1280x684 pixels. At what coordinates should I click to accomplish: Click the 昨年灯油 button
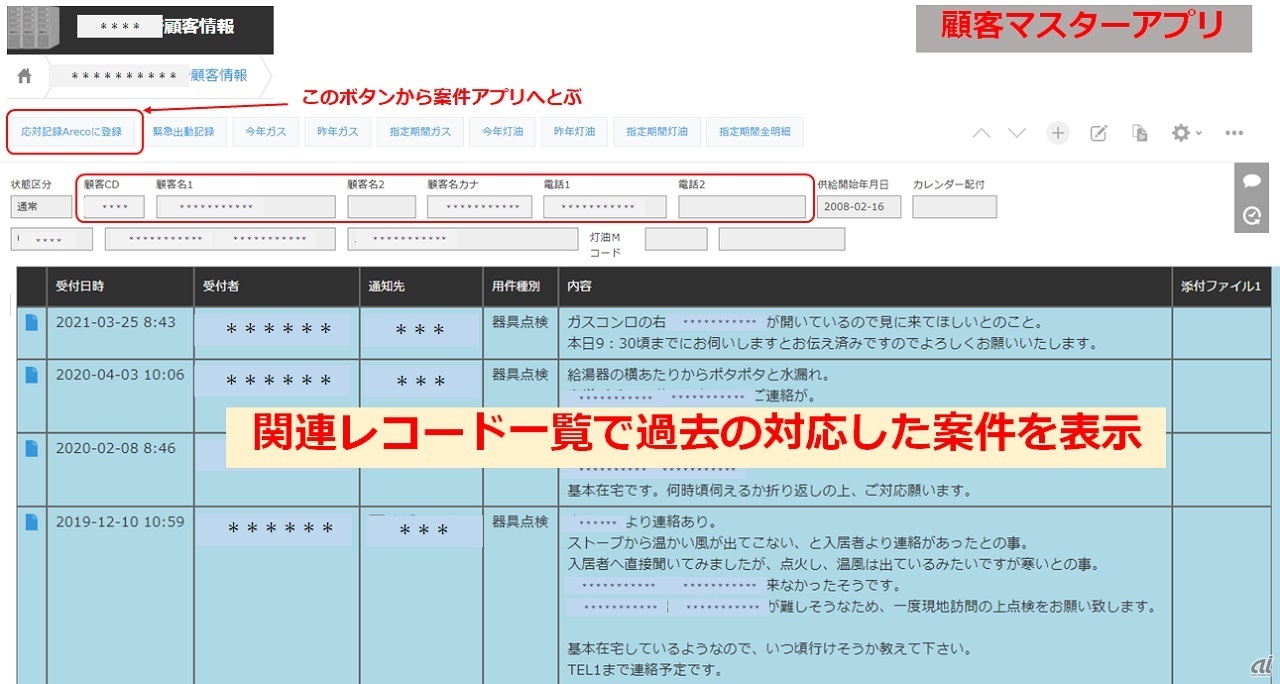click(574, 132)
